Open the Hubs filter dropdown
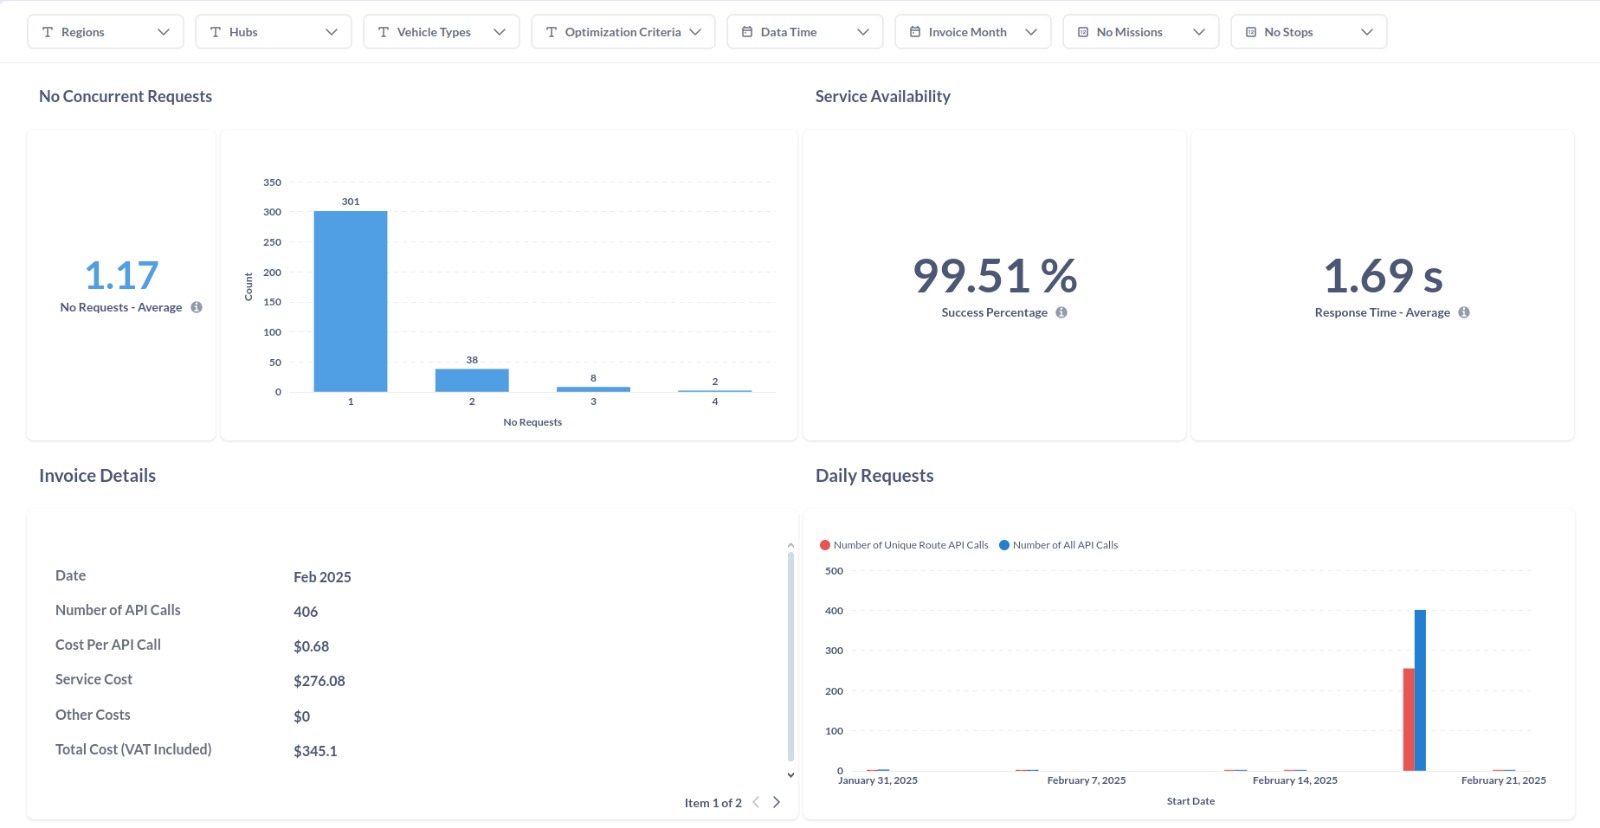 pos(273,32)
